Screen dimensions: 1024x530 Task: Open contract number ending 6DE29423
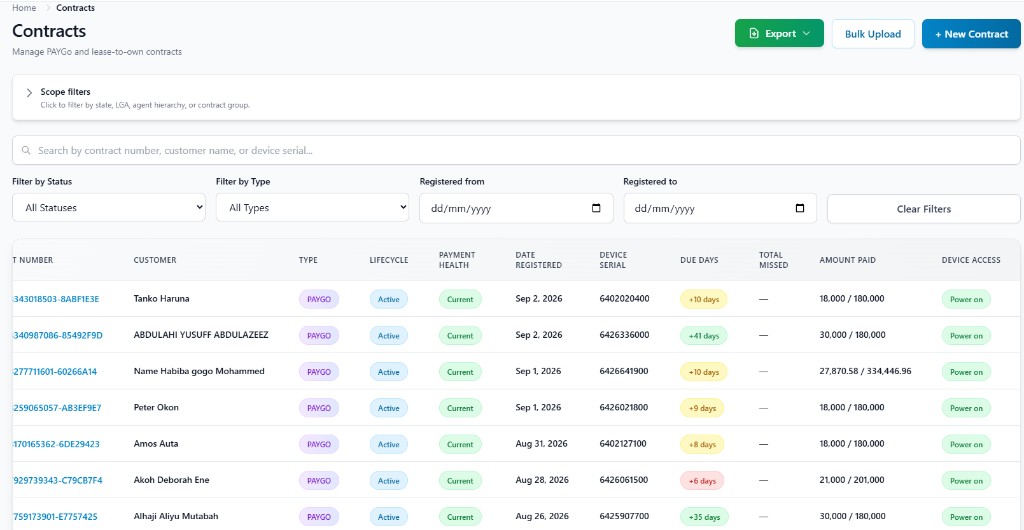coord(56,444)
